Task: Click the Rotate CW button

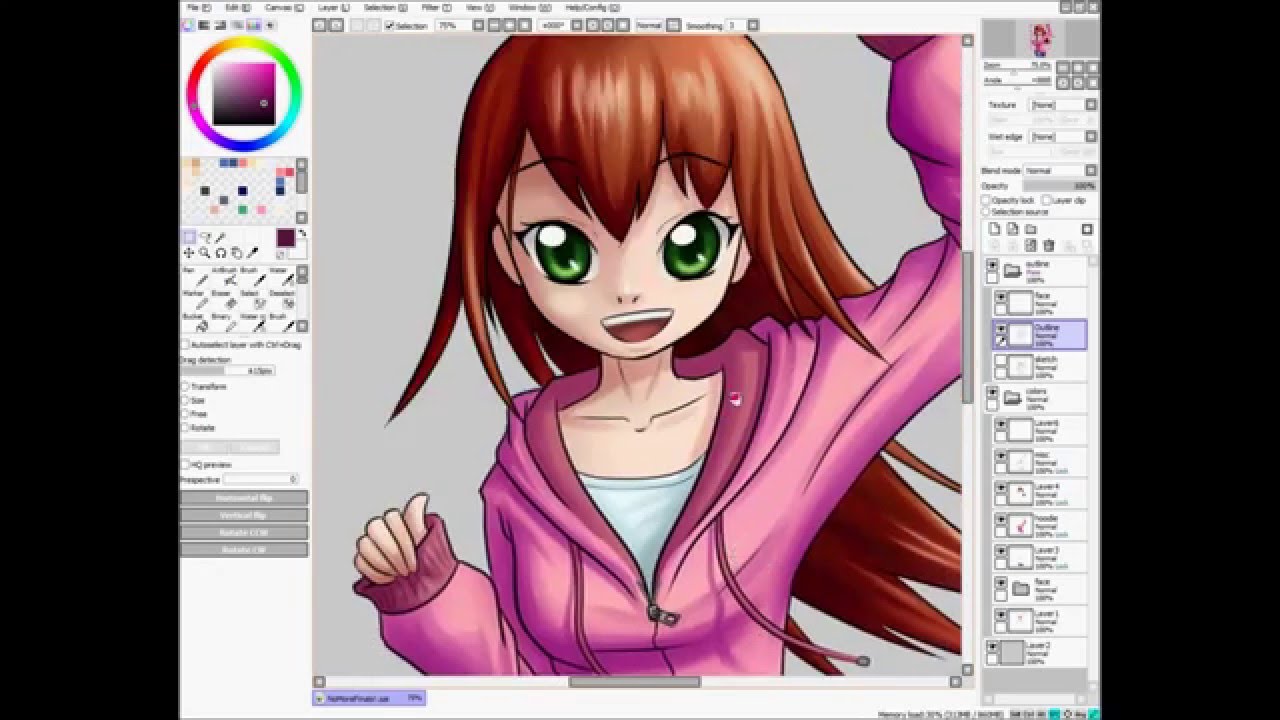Action: (244, 550)
